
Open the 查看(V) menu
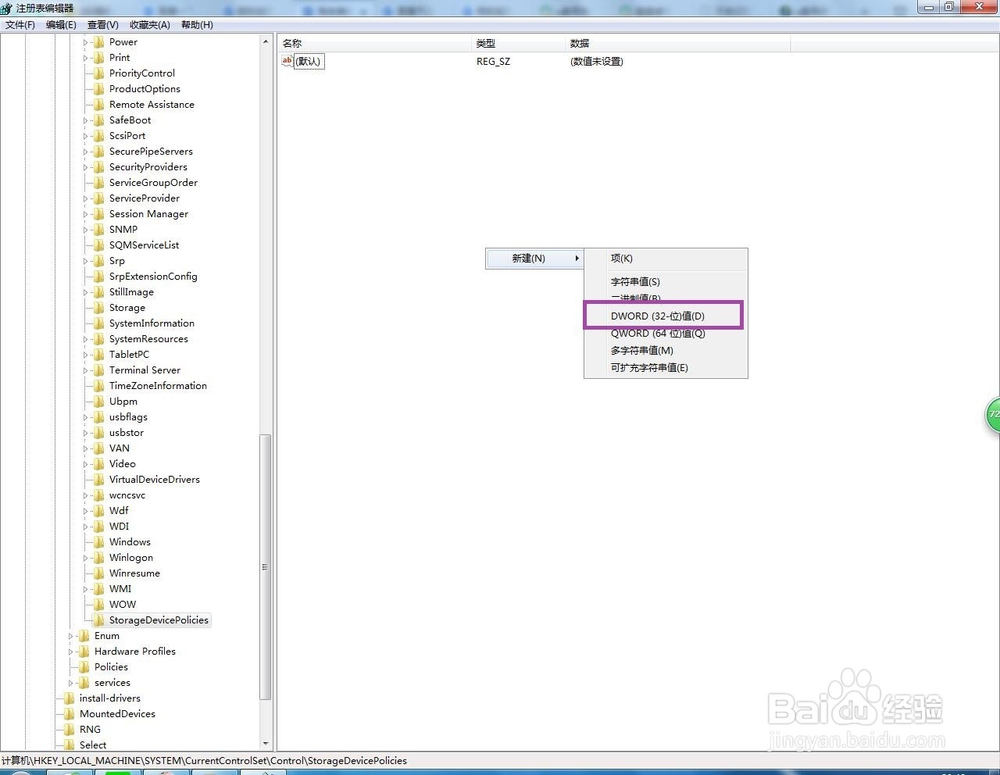(103, 25)
